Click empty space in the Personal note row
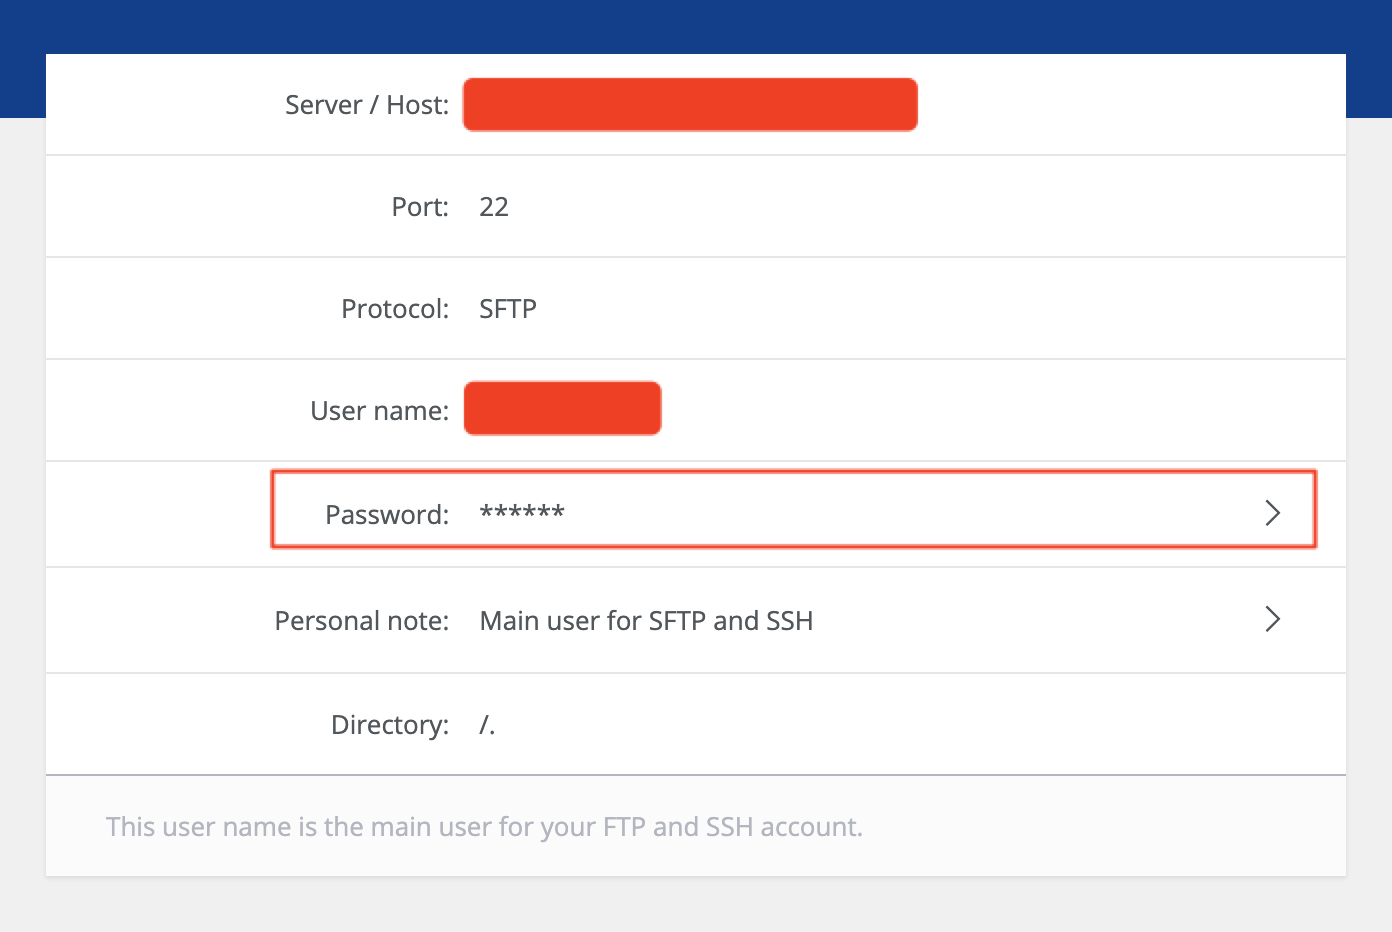1392x932 pixels. click(1030, 621)
